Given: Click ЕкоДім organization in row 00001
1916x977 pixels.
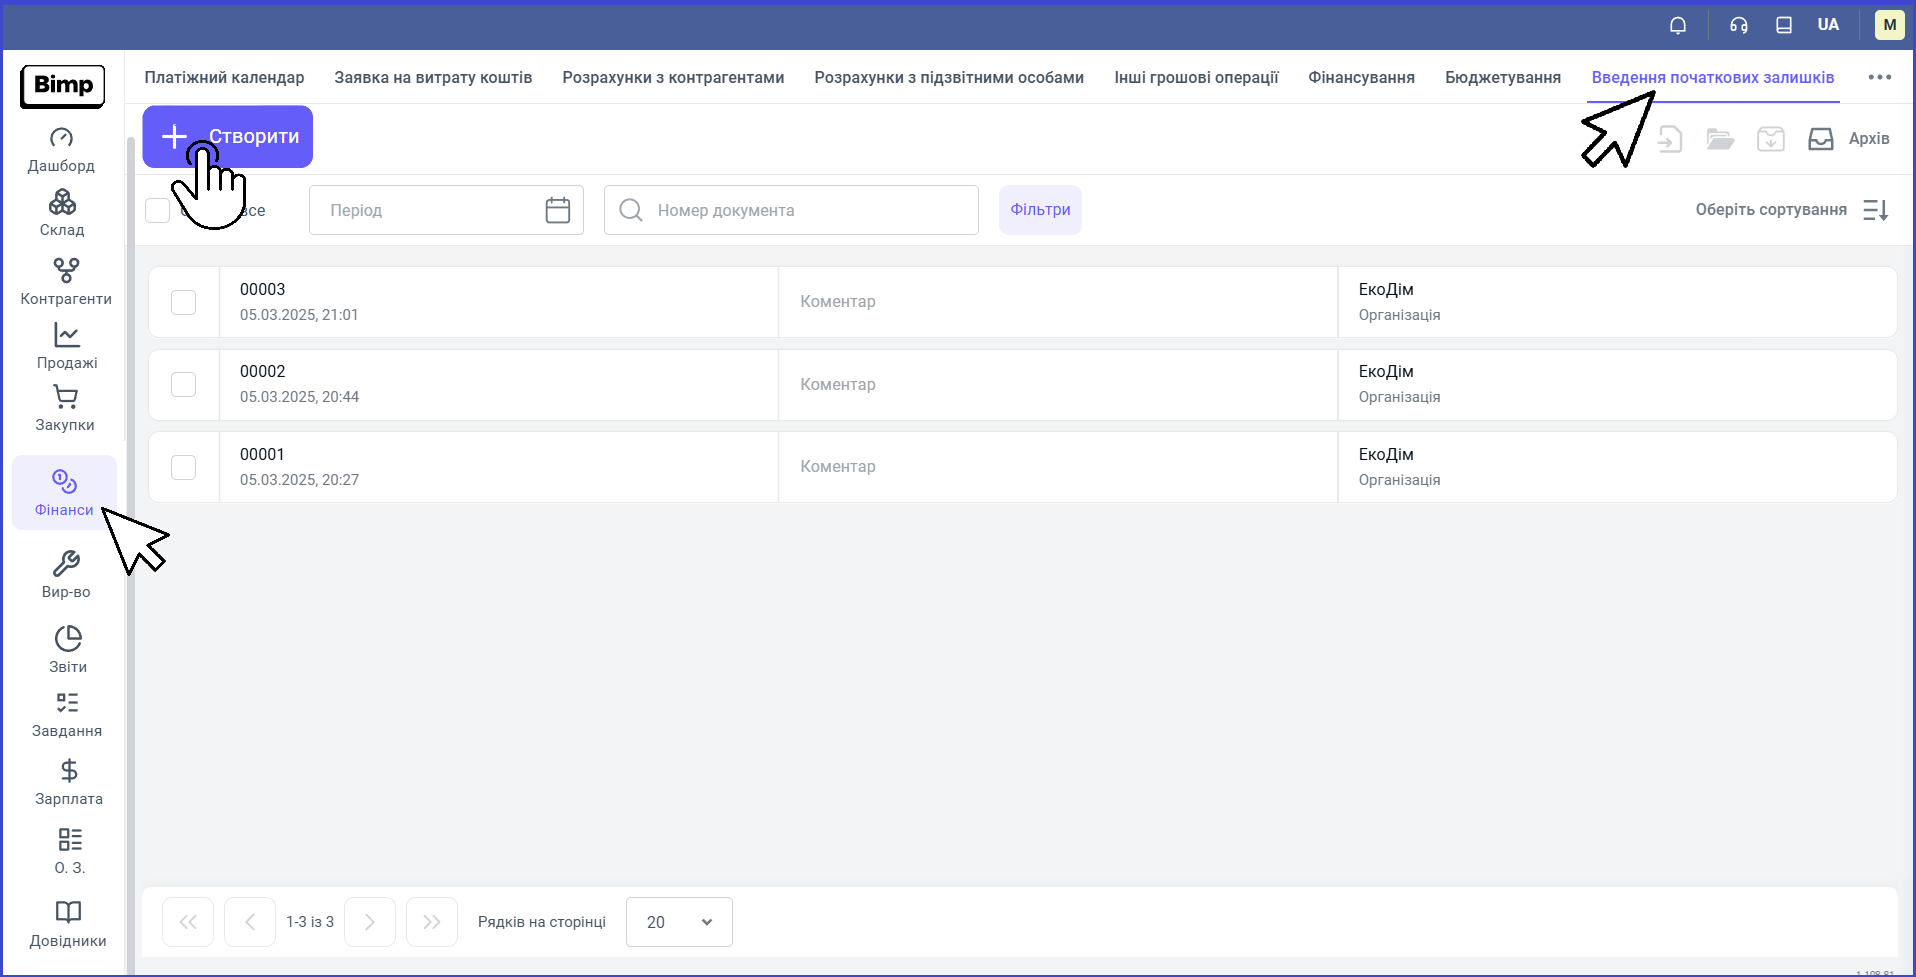Looking at the screenshot, I should pos(1386,454).
